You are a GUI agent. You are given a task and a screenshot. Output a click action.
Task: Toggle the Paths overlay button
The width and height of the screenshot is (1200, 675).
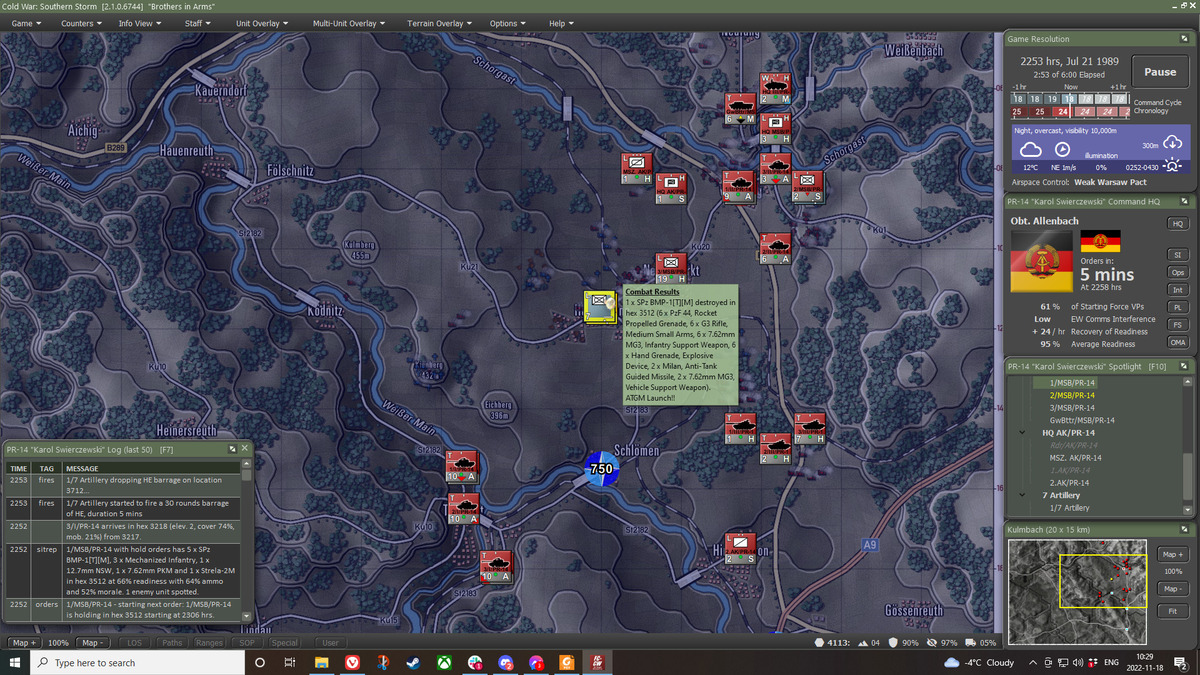(172, 643)
